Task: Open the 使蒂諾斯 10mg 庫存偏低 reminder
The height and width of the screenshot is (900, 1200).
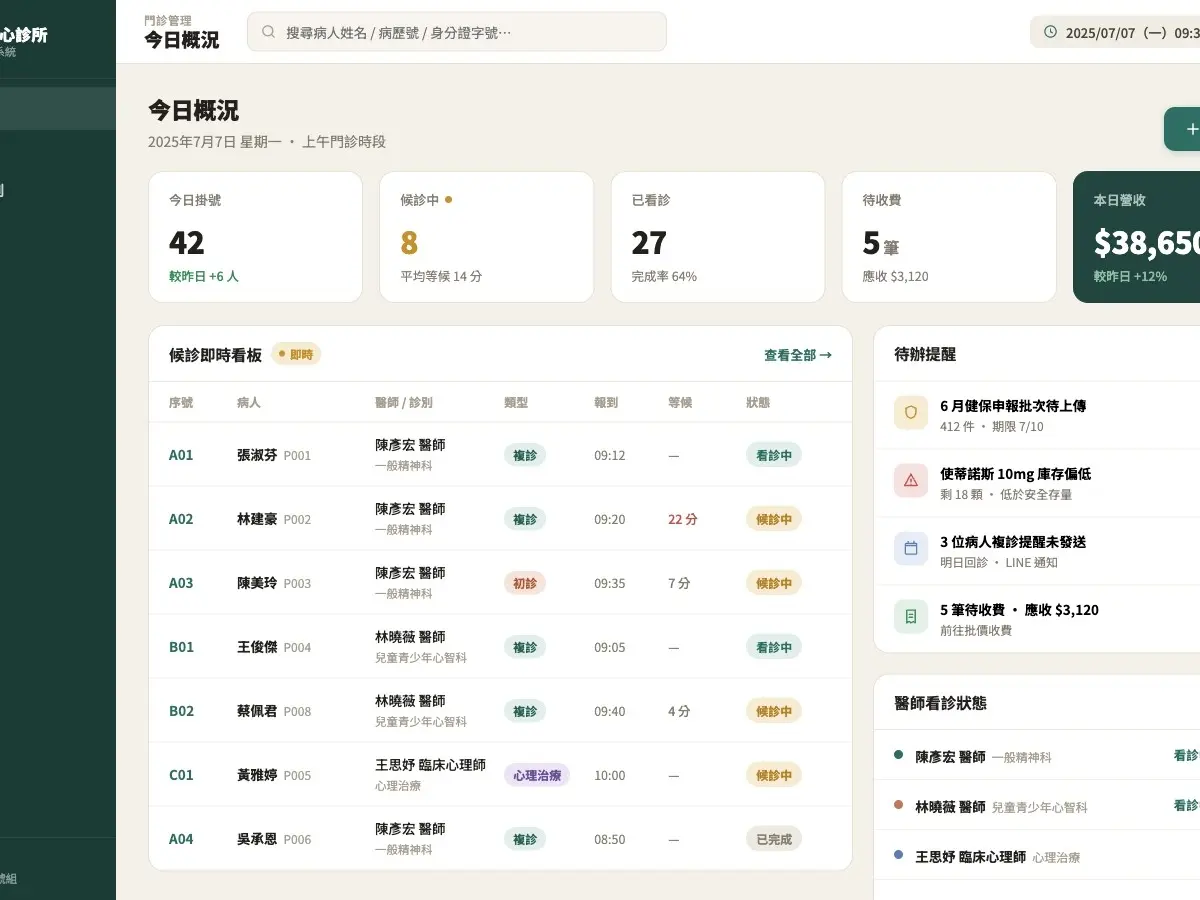Action: point(1037,483)
